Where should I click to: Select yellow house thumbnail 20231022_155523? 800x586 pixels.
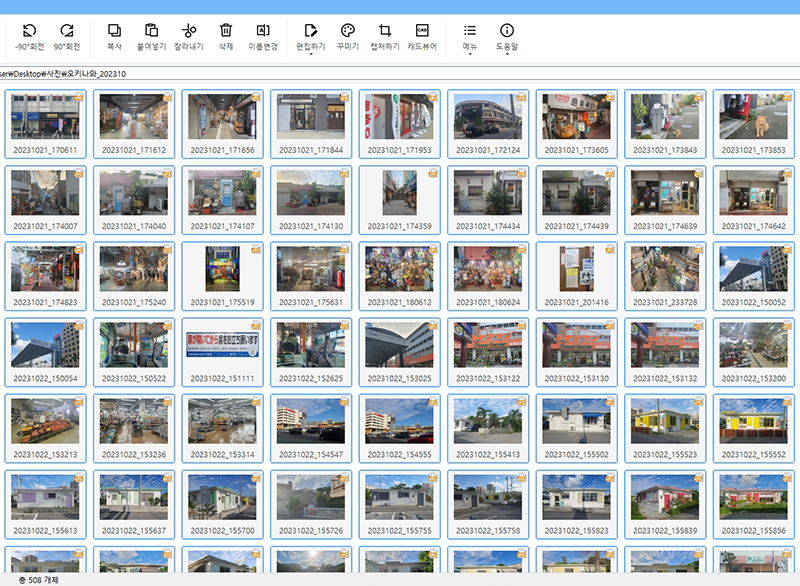[x=665, y=428]
